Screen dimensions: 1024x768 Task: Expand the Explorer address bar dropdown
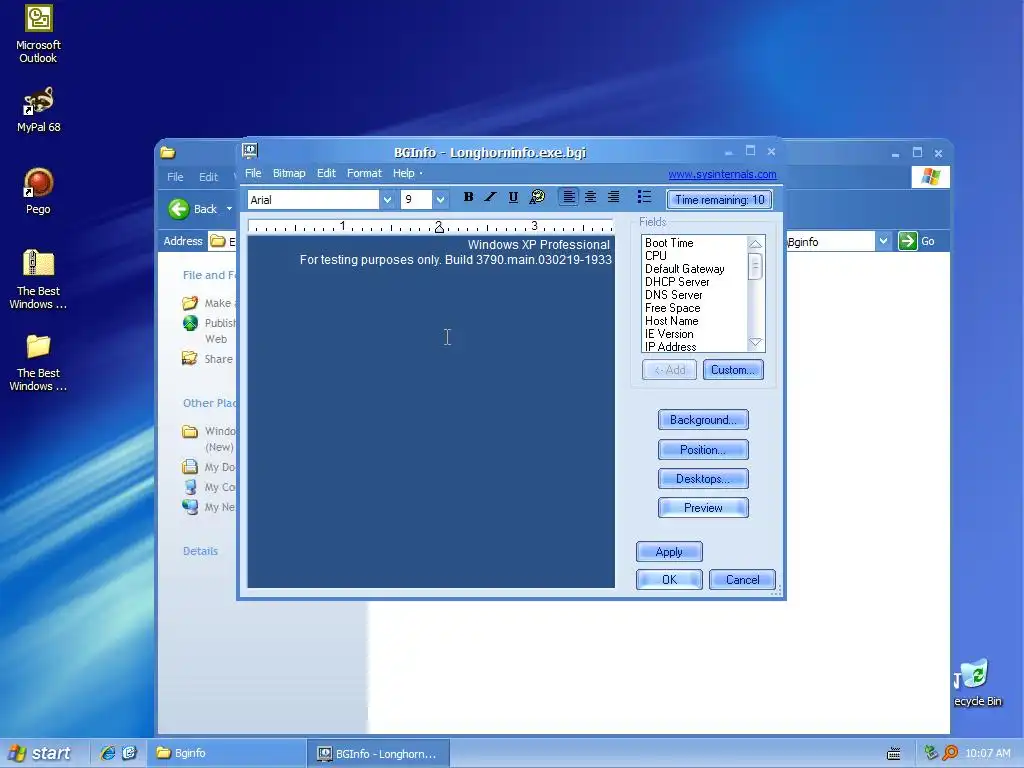tap(883, 241)
